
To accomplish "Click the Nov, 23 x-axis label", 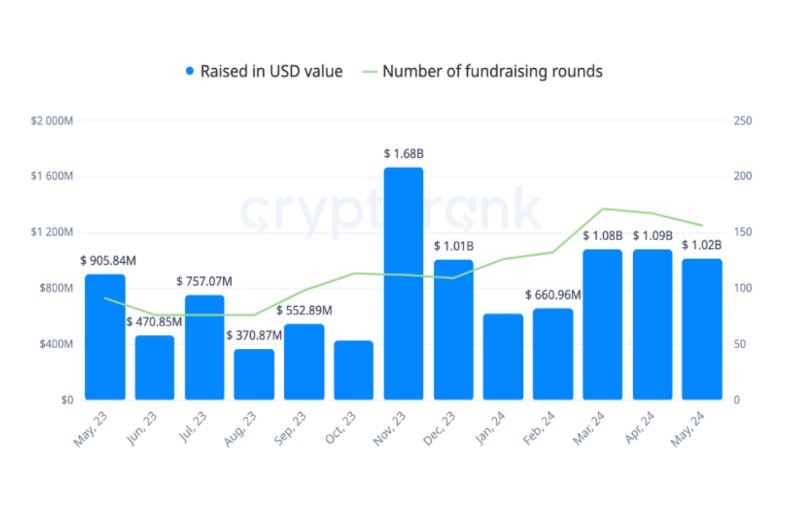I will [x=389, y=429].
